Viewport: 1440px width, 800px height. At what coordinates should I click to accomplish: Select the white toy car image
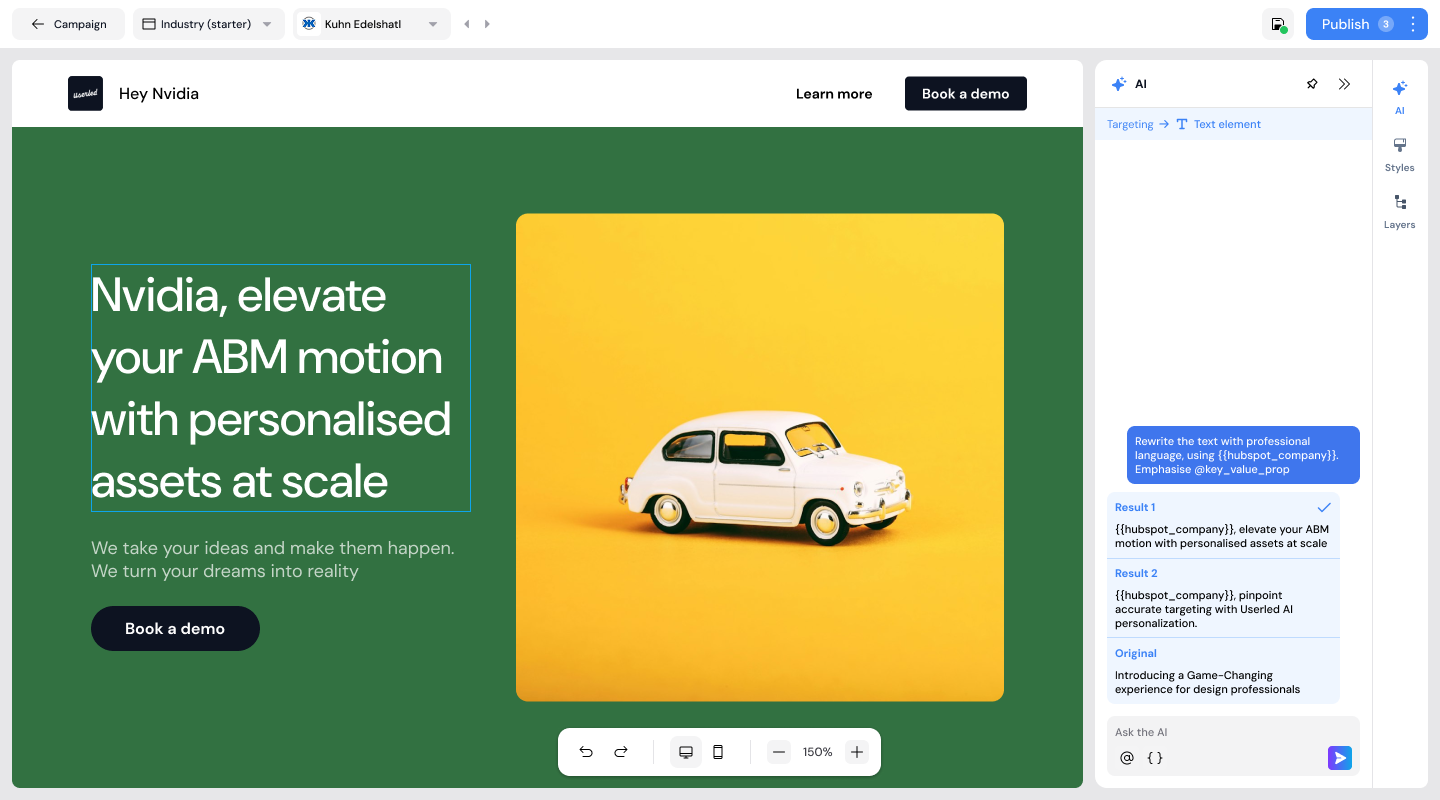coord(760,457)
